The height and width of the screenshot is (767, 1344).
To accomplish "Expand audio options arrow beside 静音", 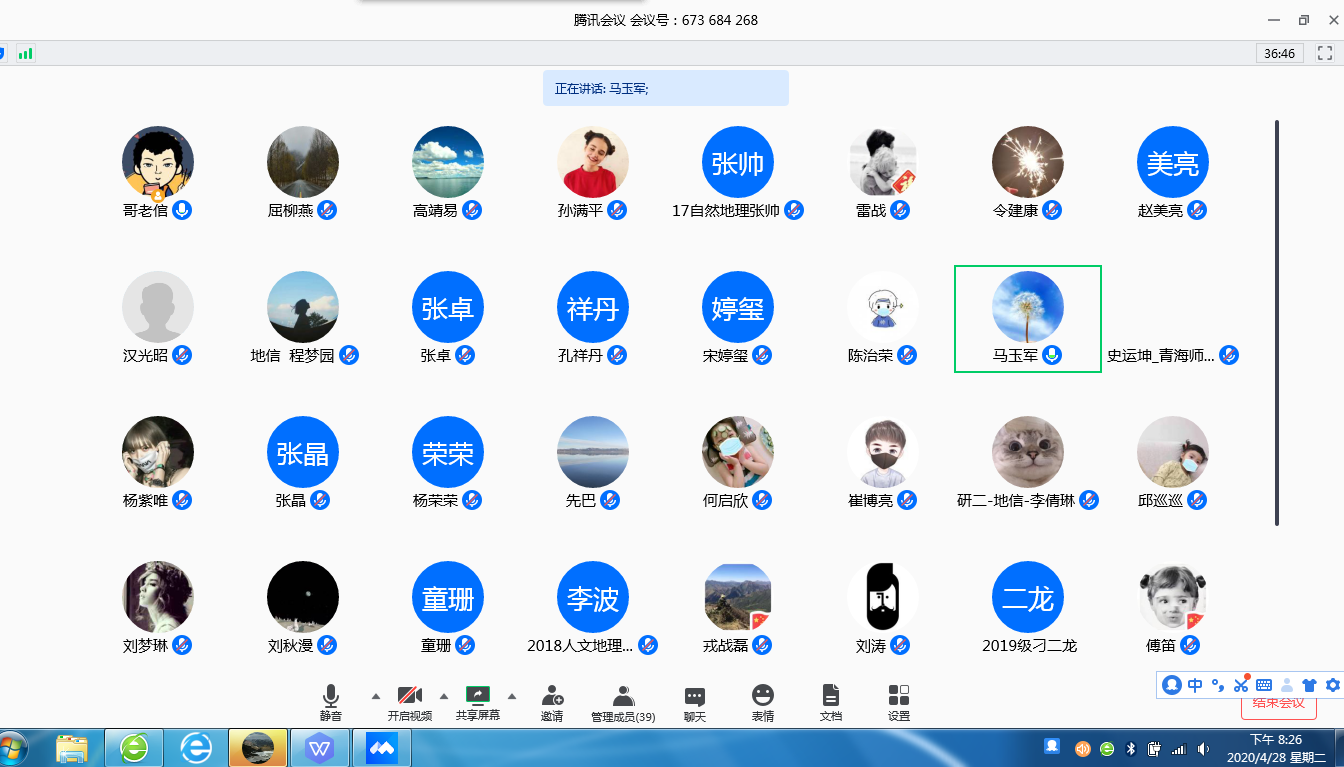I will click(x=376, y=696).
